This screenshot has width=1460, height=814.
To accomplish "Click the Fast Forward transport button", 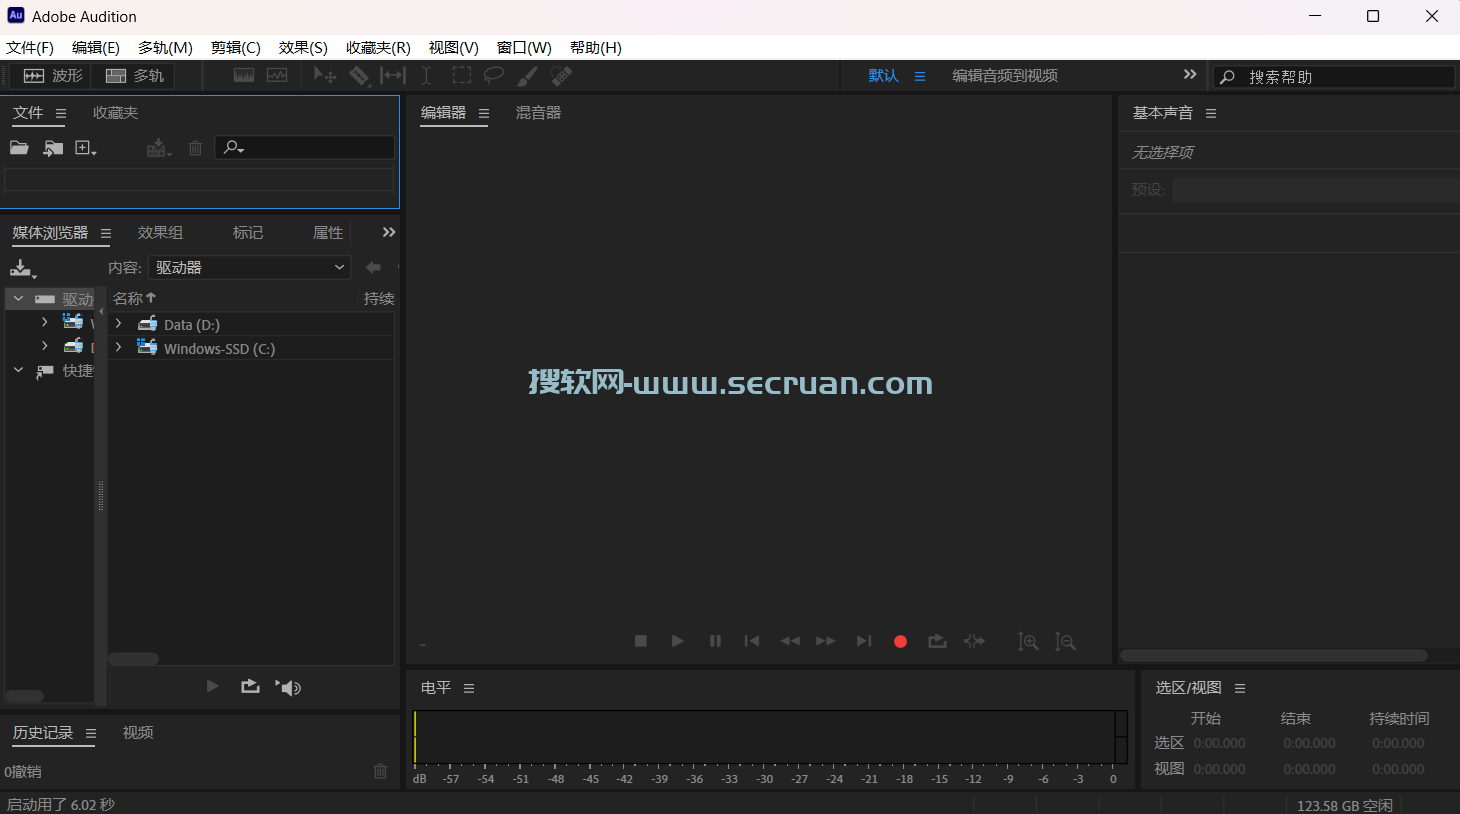I will [x=825, y=641].
